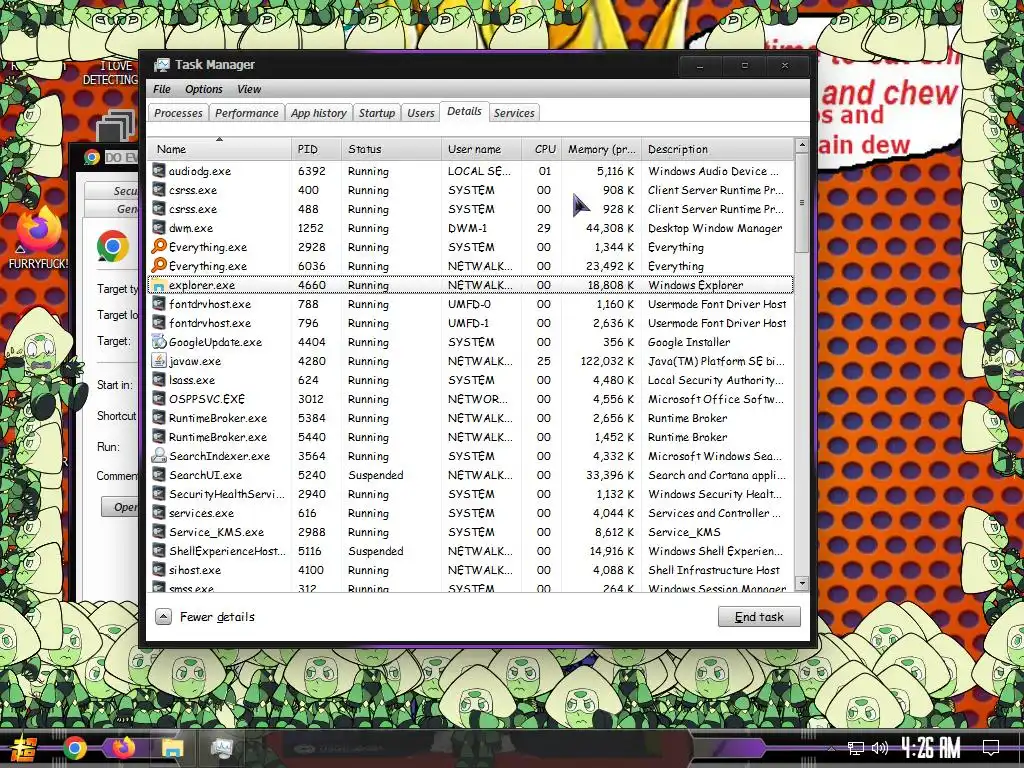
Task: Switch to the Users tab
Action: 421,113
